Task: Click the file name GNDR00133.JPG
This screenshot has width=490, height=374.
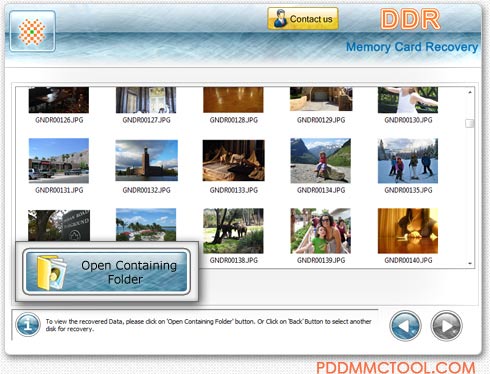Action: pos(234,190)
